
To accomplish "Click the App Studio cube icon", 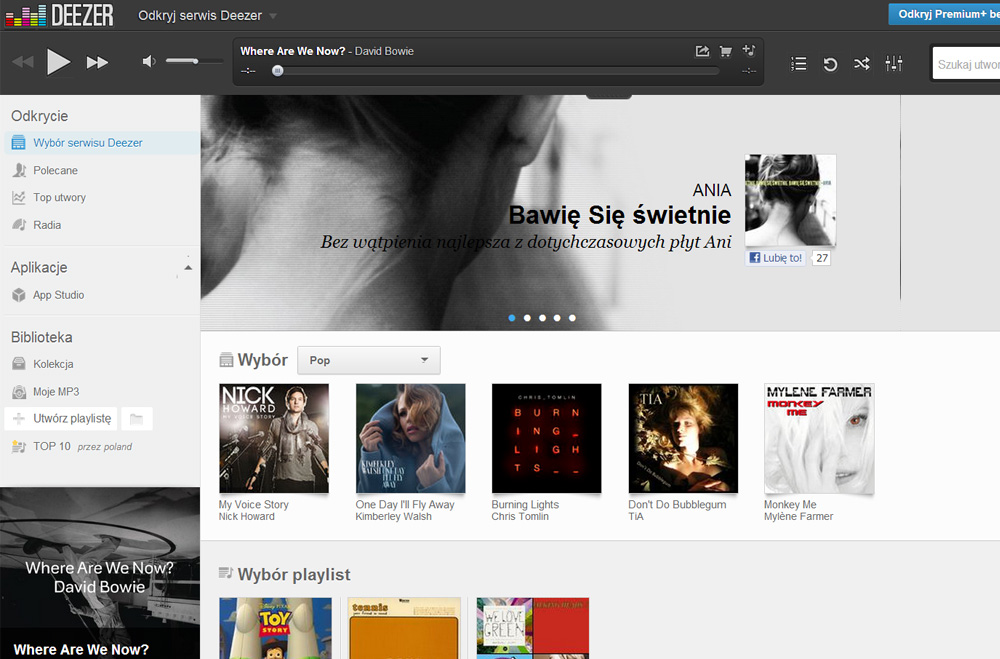I will pos(19,295).
